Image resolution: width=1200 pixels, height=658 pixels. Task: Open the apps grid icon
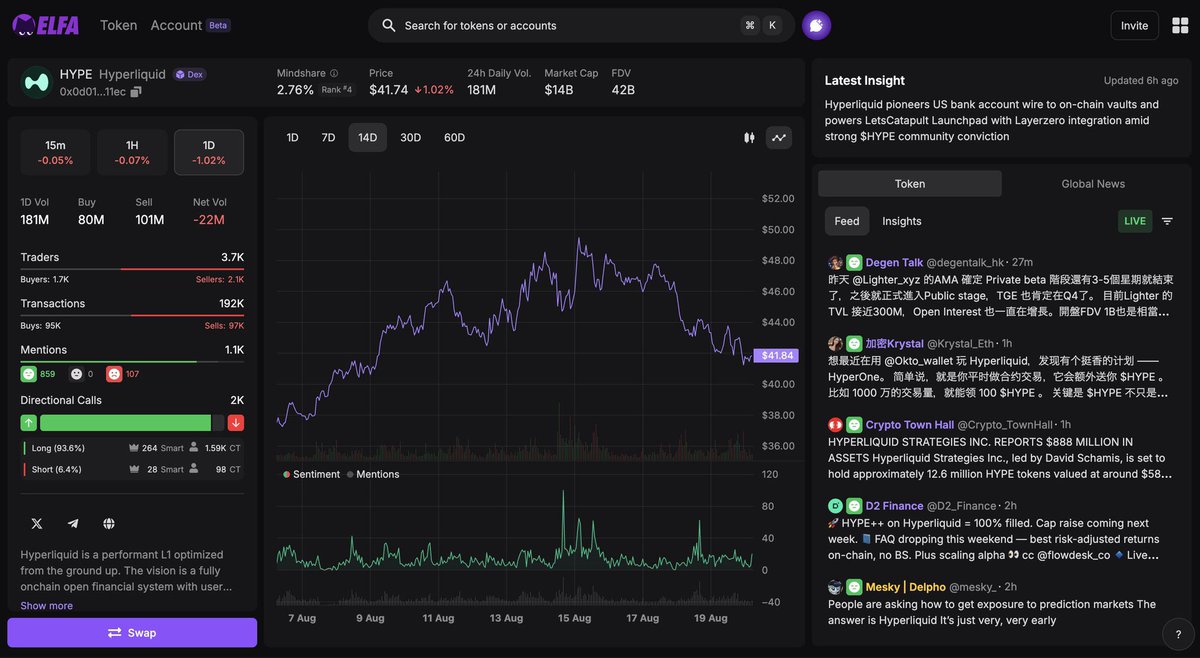click(1179, 26)
